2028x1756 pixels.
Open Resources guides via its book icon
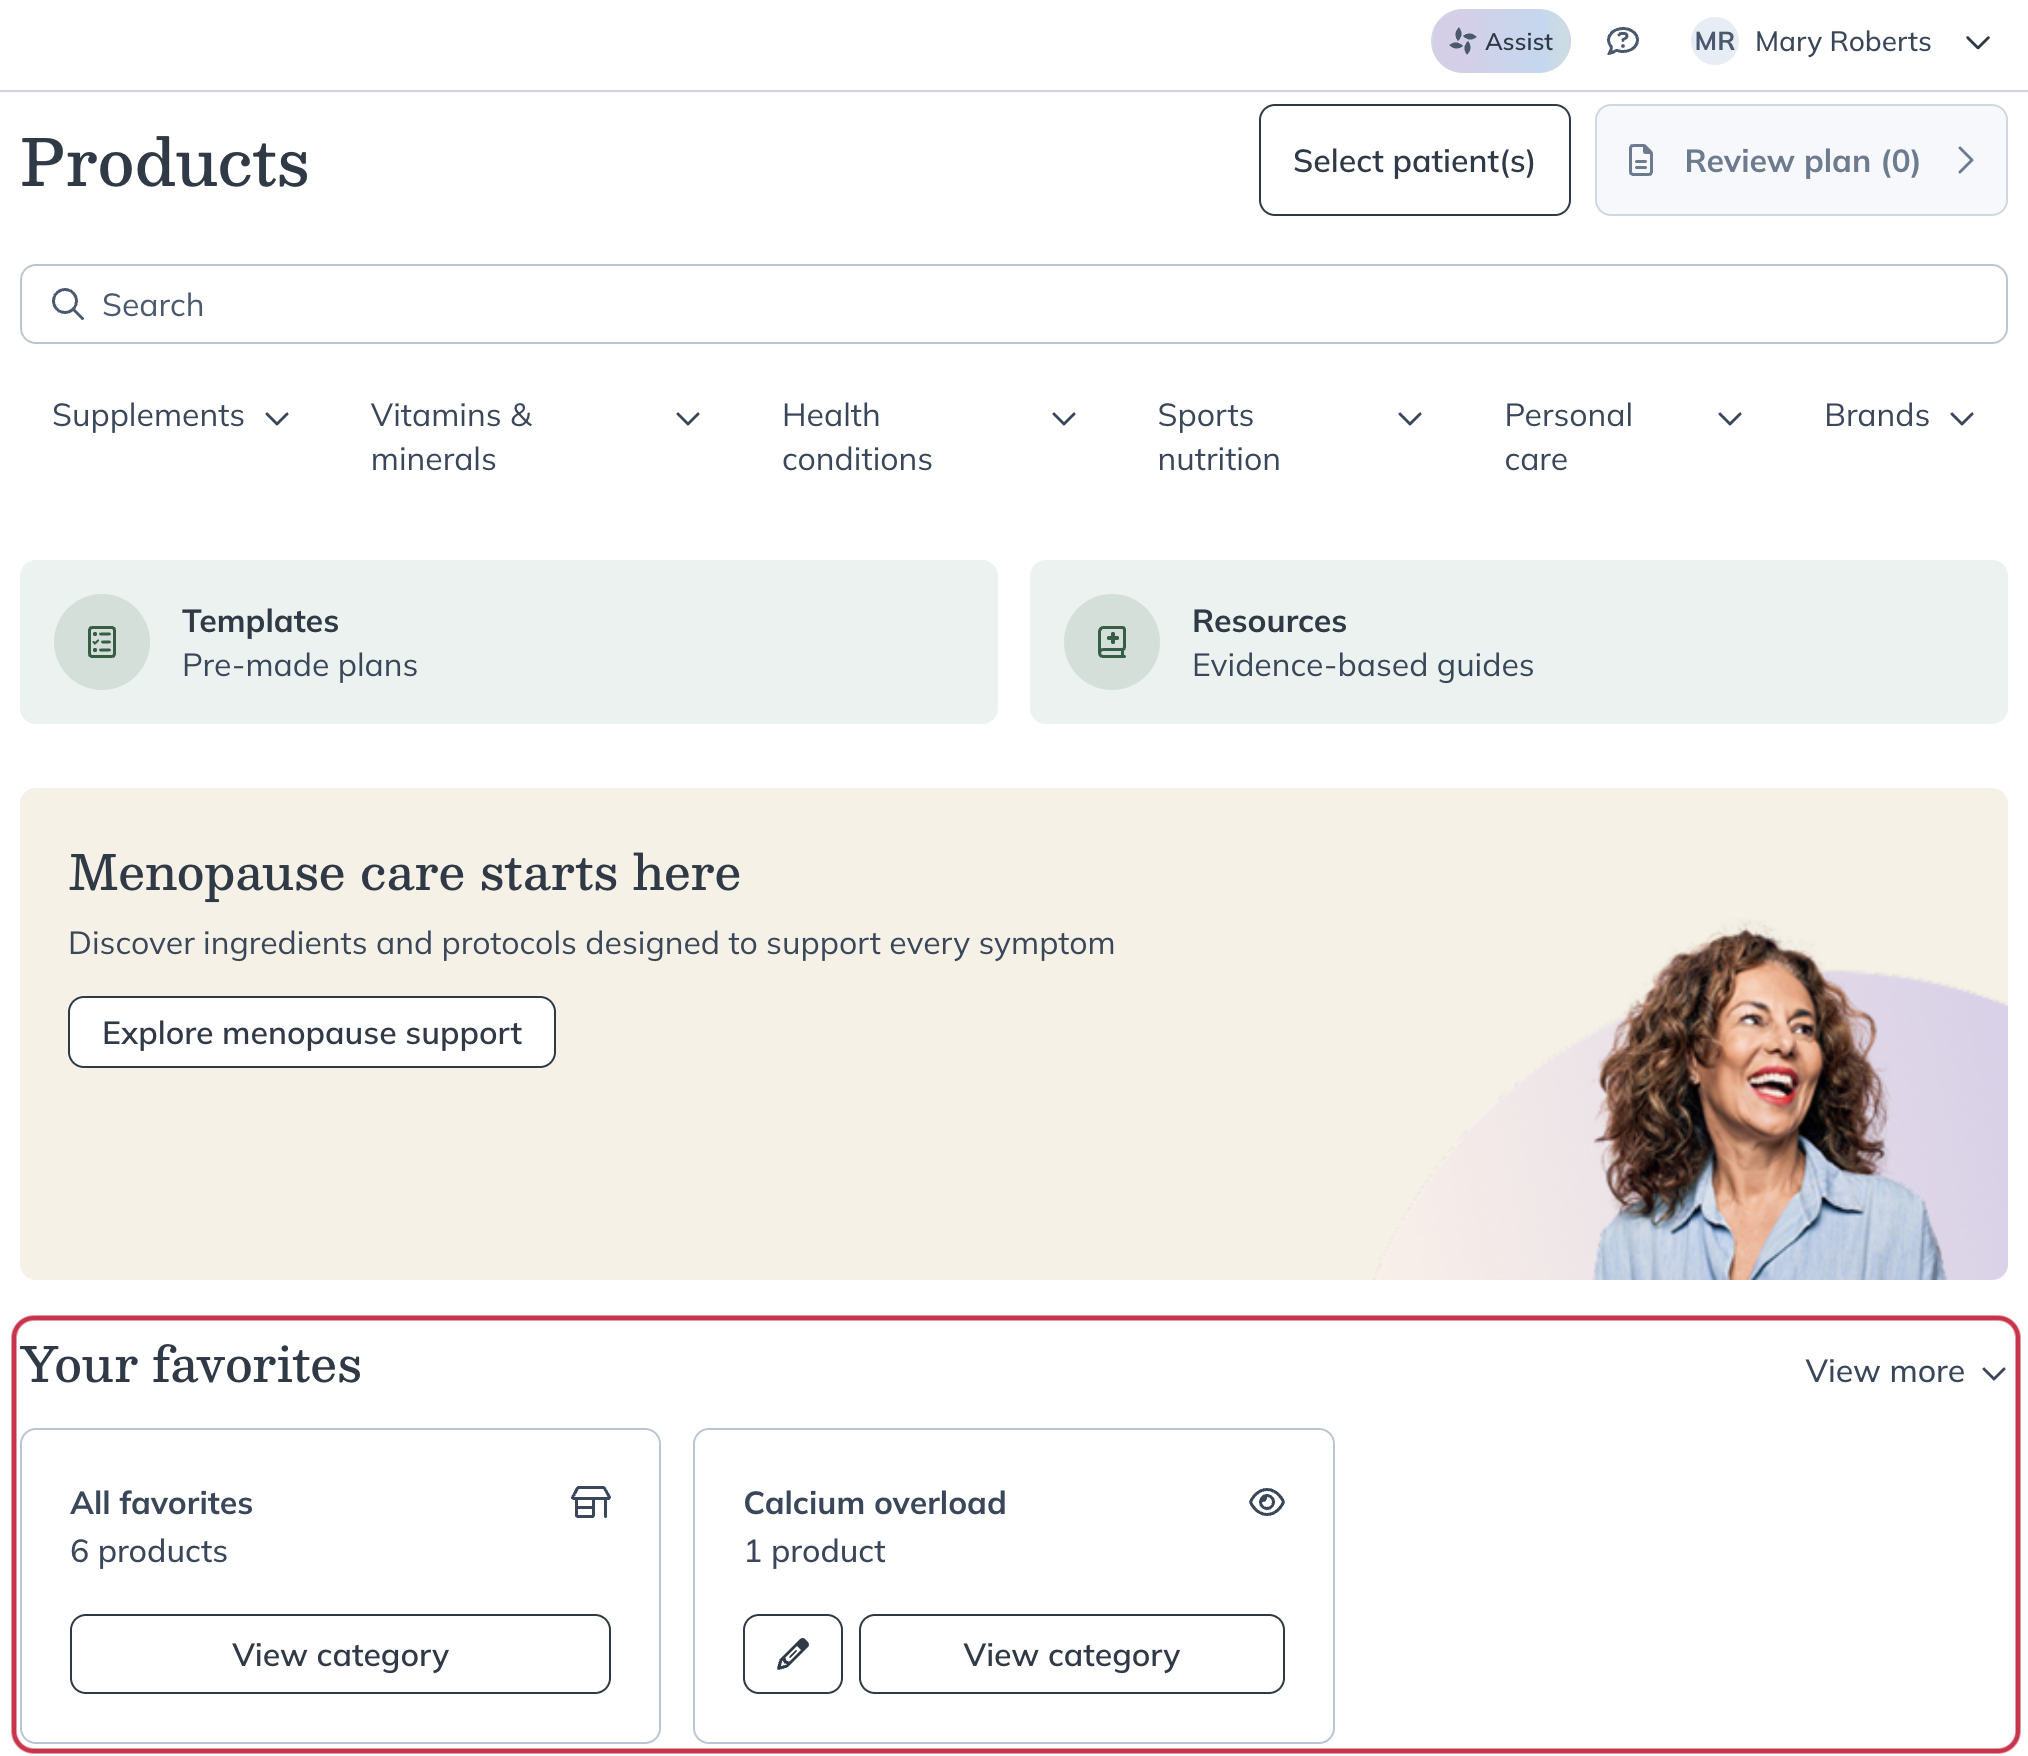click(1111, 641)
